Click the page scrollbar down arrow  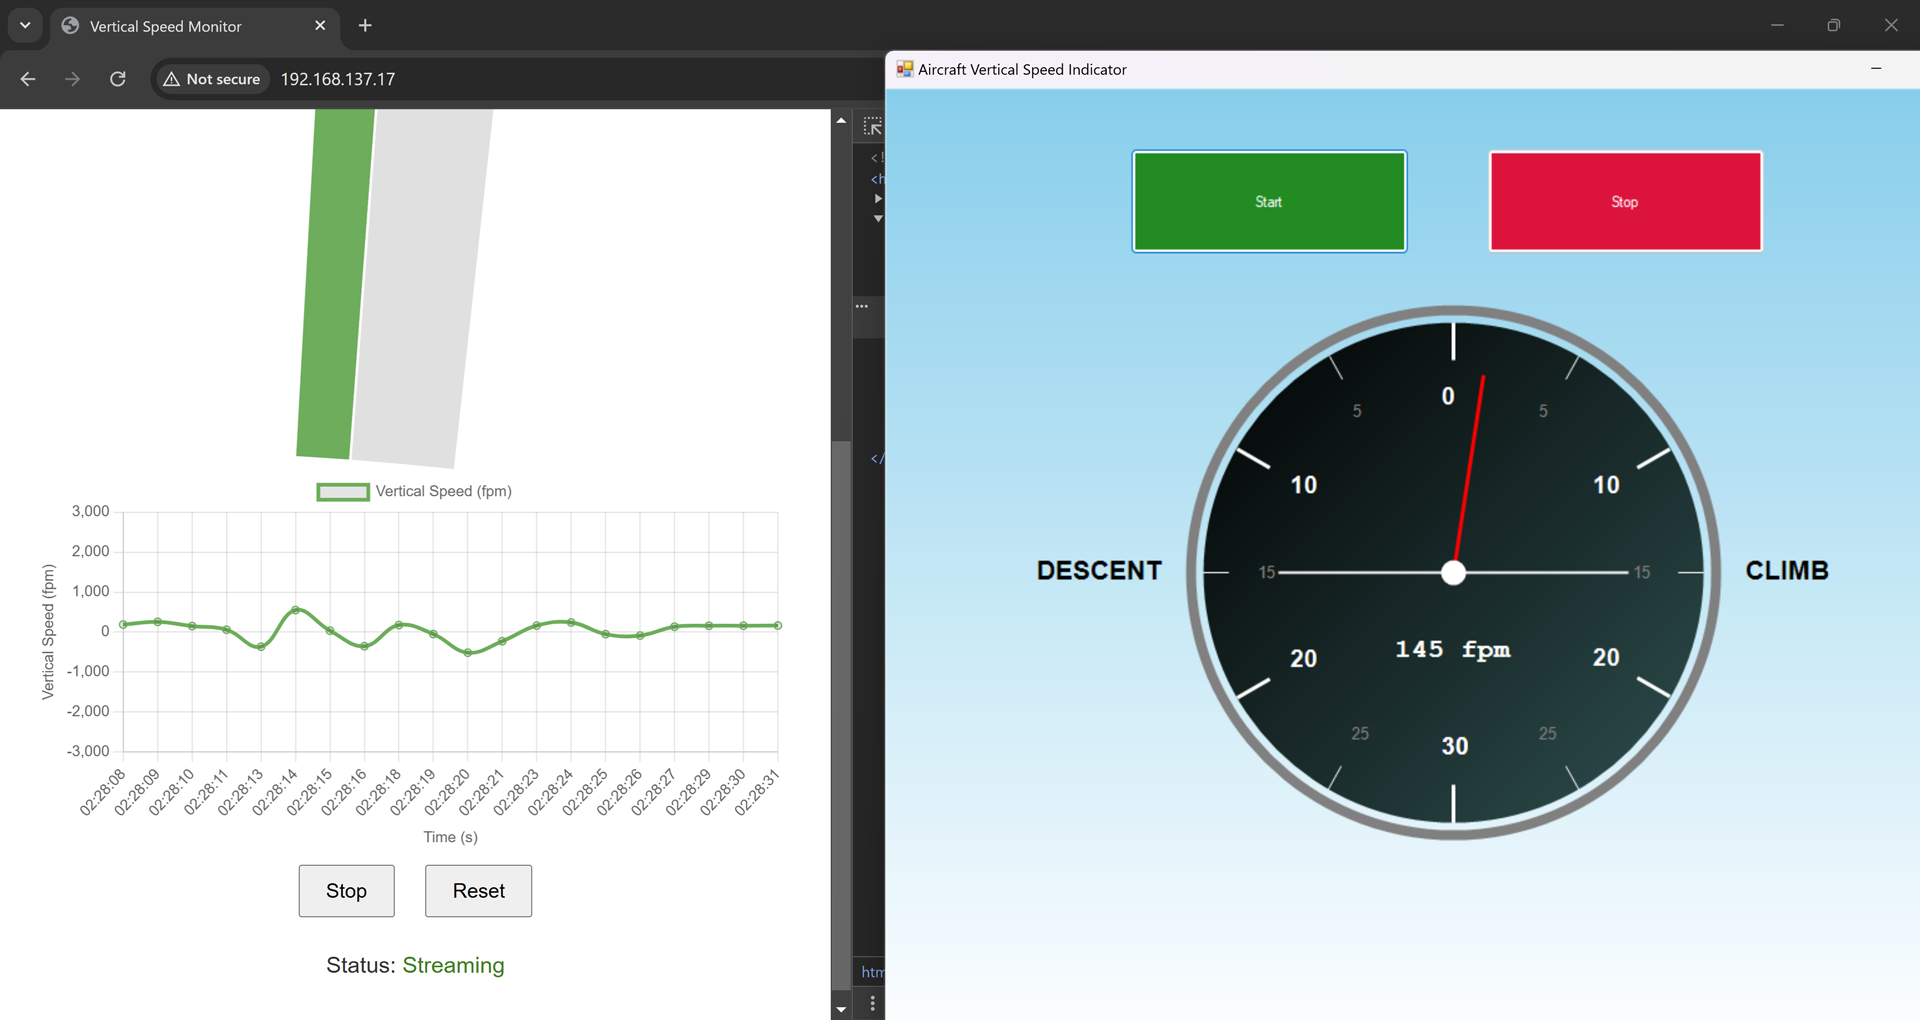pos(841,1009)
